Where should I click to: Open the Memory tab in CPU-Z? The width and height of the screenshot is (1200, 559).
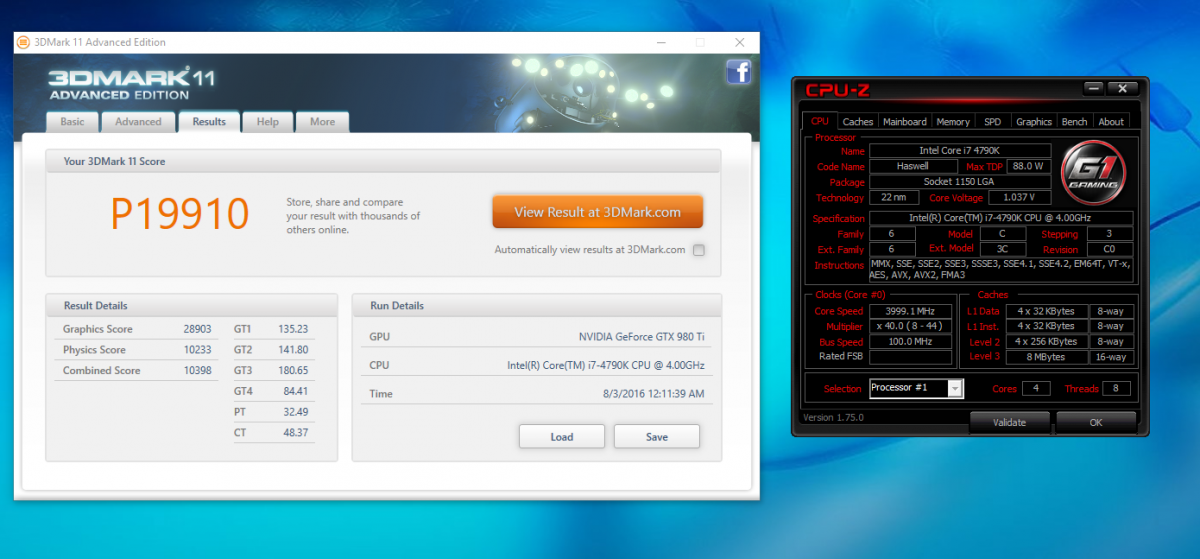[953, 122]
